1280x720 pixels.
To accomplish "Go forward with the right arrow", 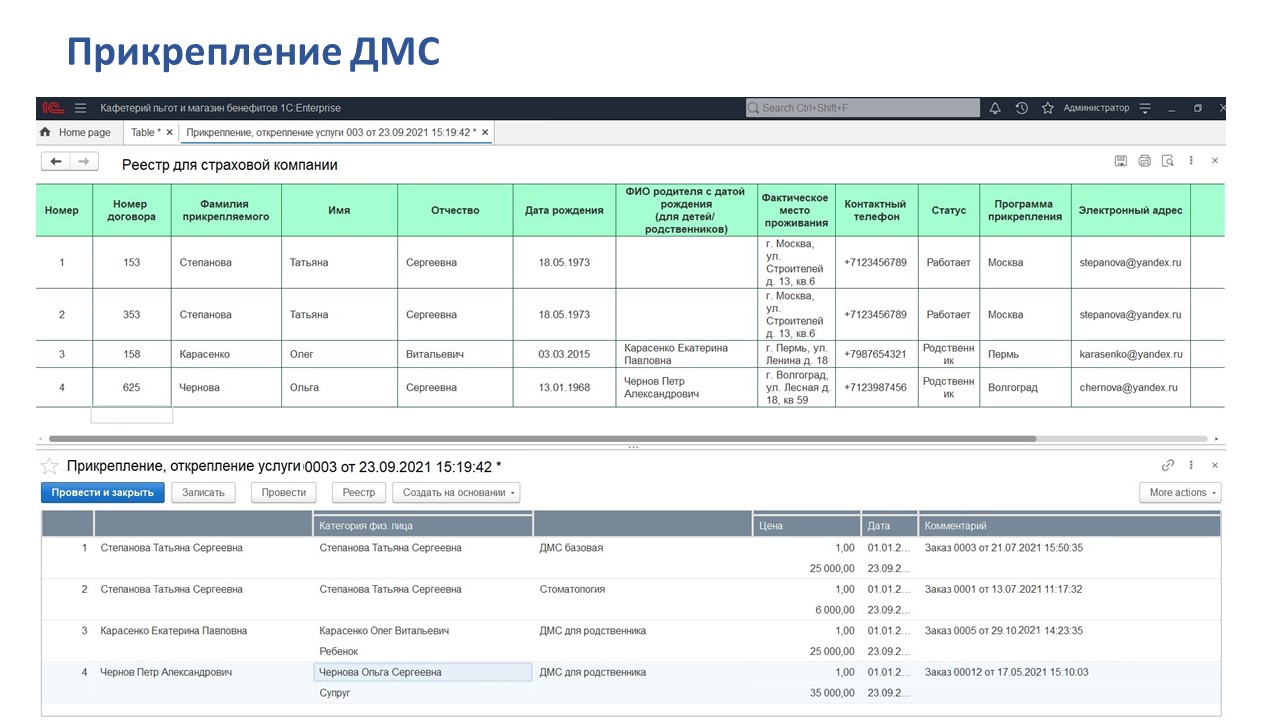I will coord(84,161).
